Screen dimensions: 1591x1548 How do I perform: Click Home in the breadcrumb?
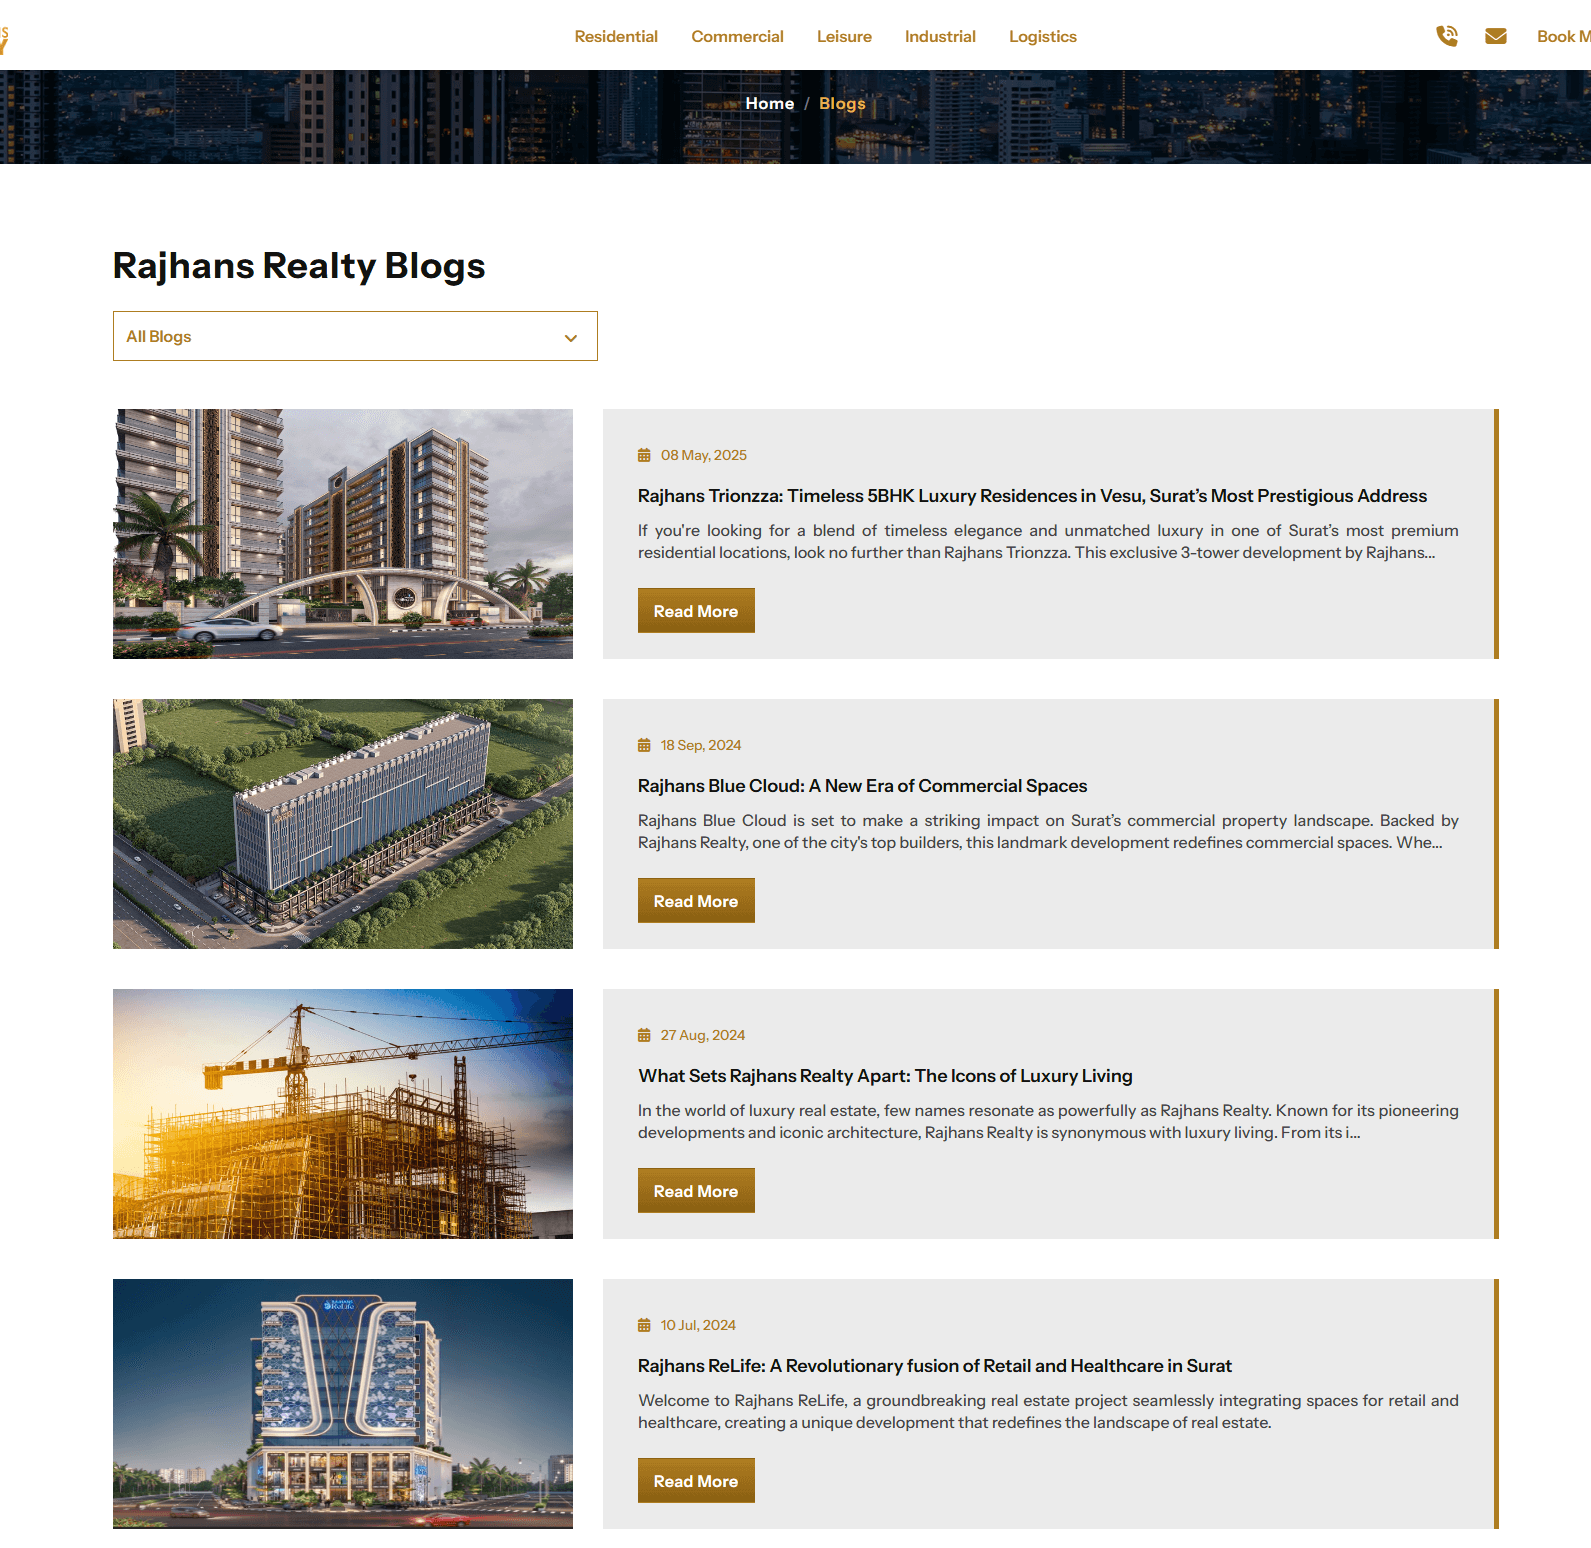[x=769, y=103]
